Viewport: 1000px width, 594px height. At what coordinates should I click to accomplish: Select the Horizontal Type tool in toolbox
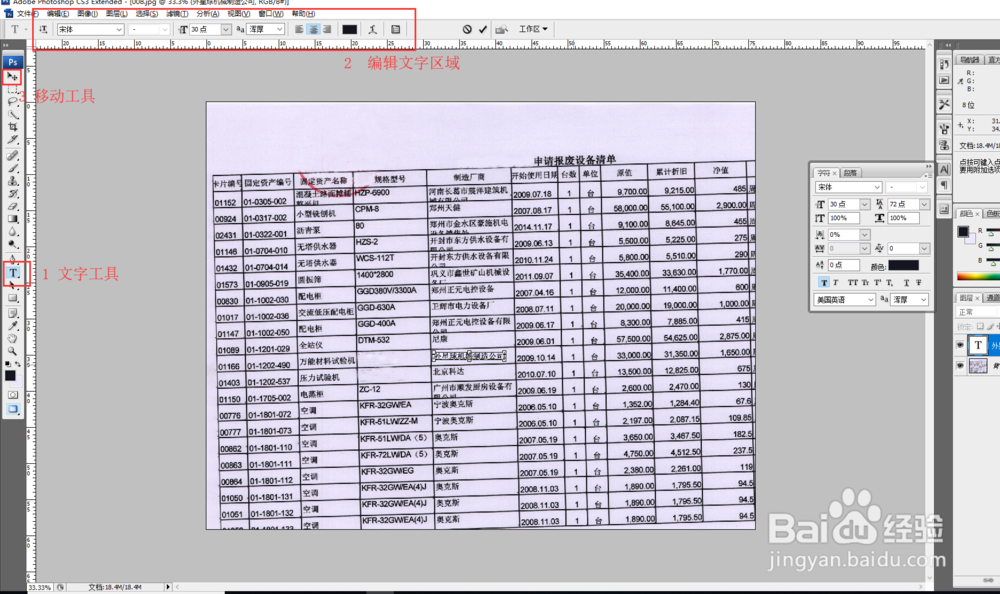coord(13,273)
